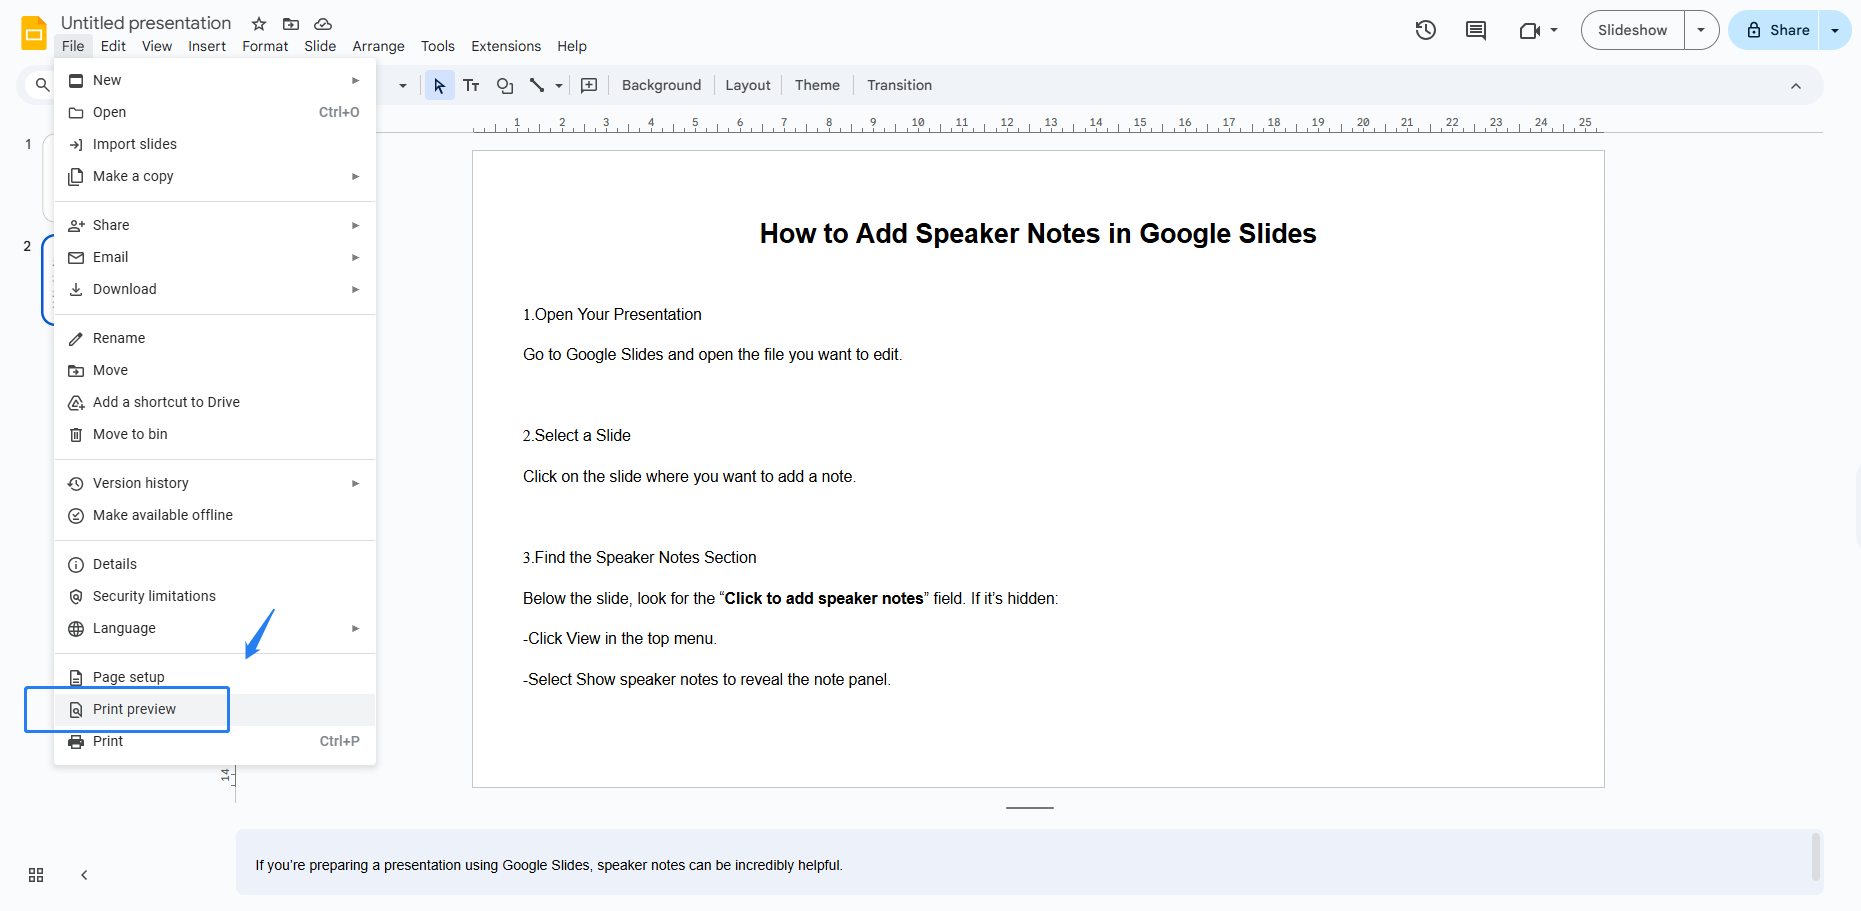1861x911 pixels.
Task: Open the Line tool dropdown arrow
Action: coord(557,85)
